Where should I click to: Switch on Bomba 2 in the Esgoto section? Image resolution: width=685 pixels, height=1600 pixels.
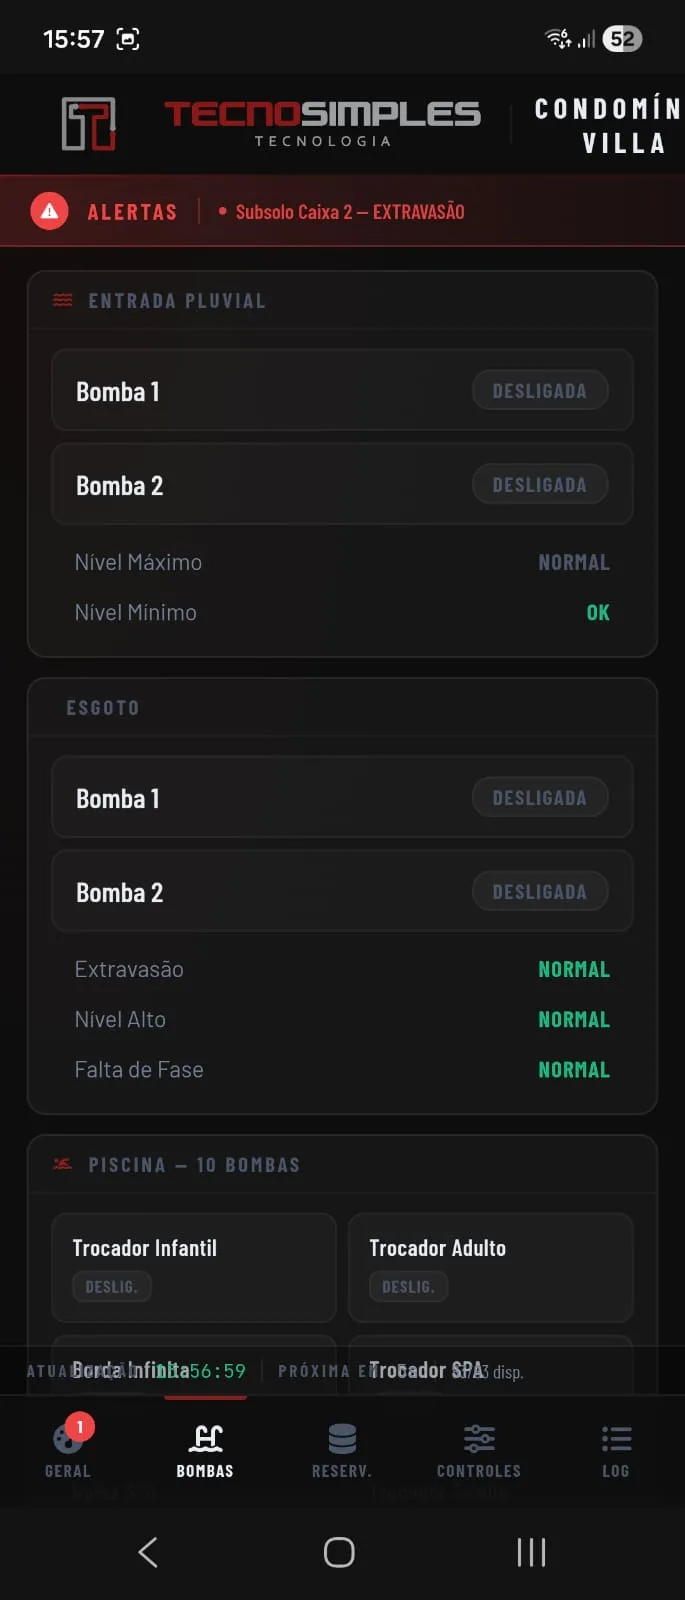click(540, 891)
